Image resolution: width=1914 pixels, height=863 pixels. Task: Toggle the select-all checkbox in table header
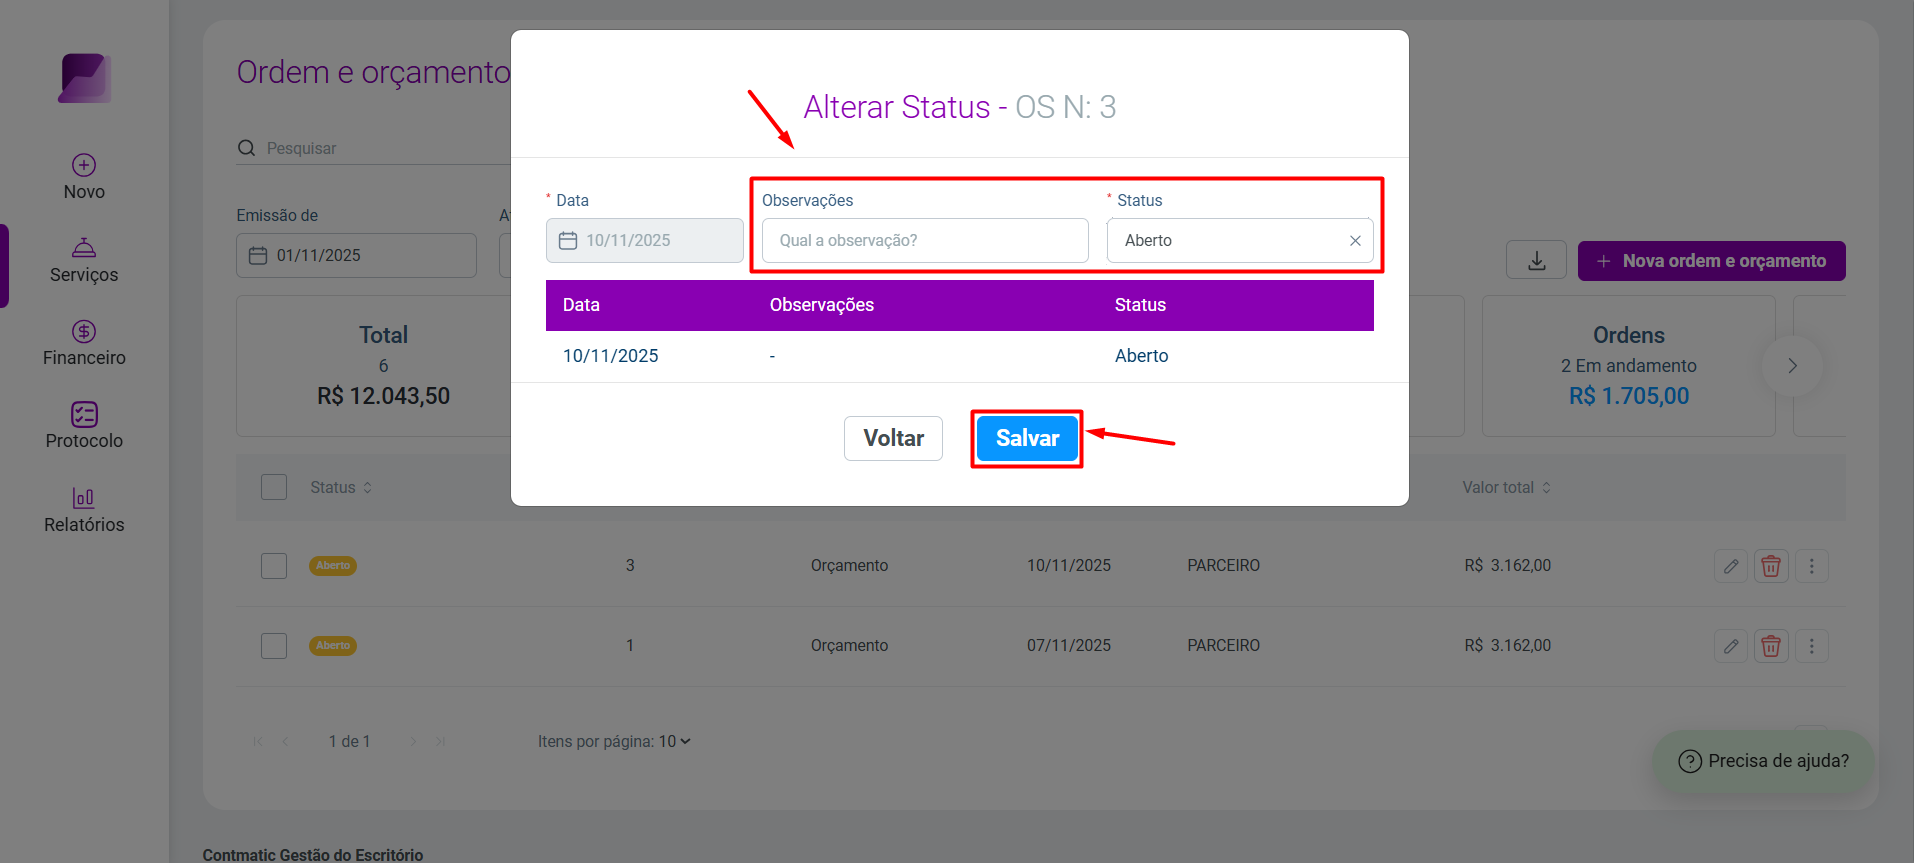point(274,487)
